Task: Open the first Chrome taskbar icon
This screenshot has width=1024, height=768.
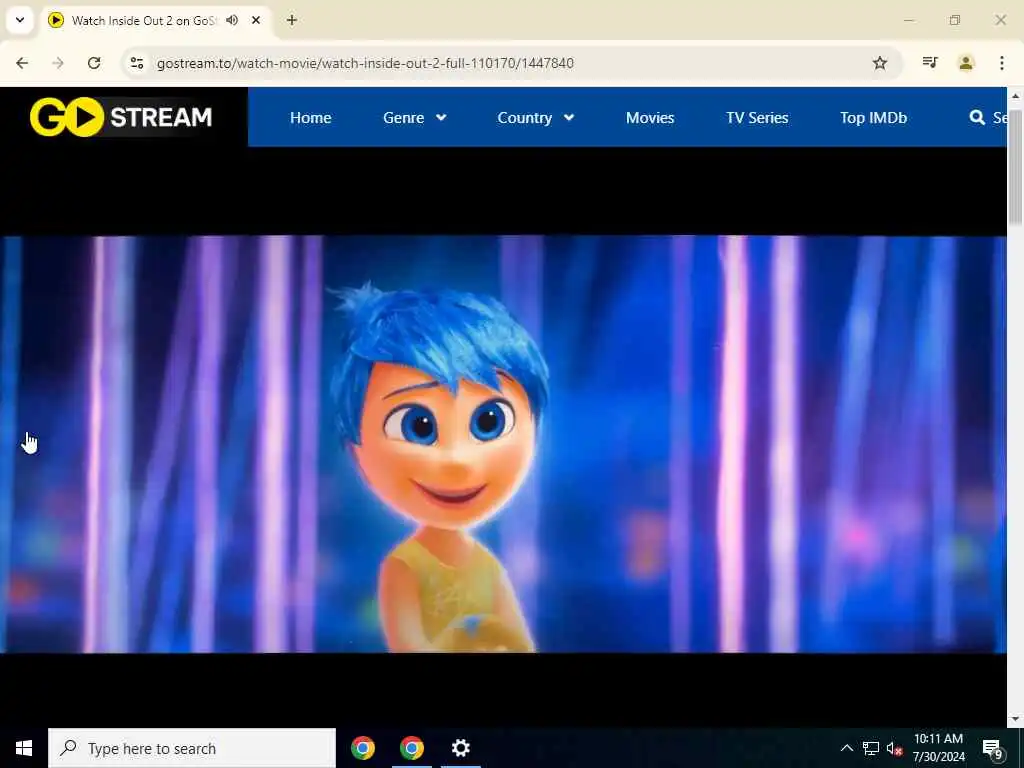Action: tap(363, 748)
